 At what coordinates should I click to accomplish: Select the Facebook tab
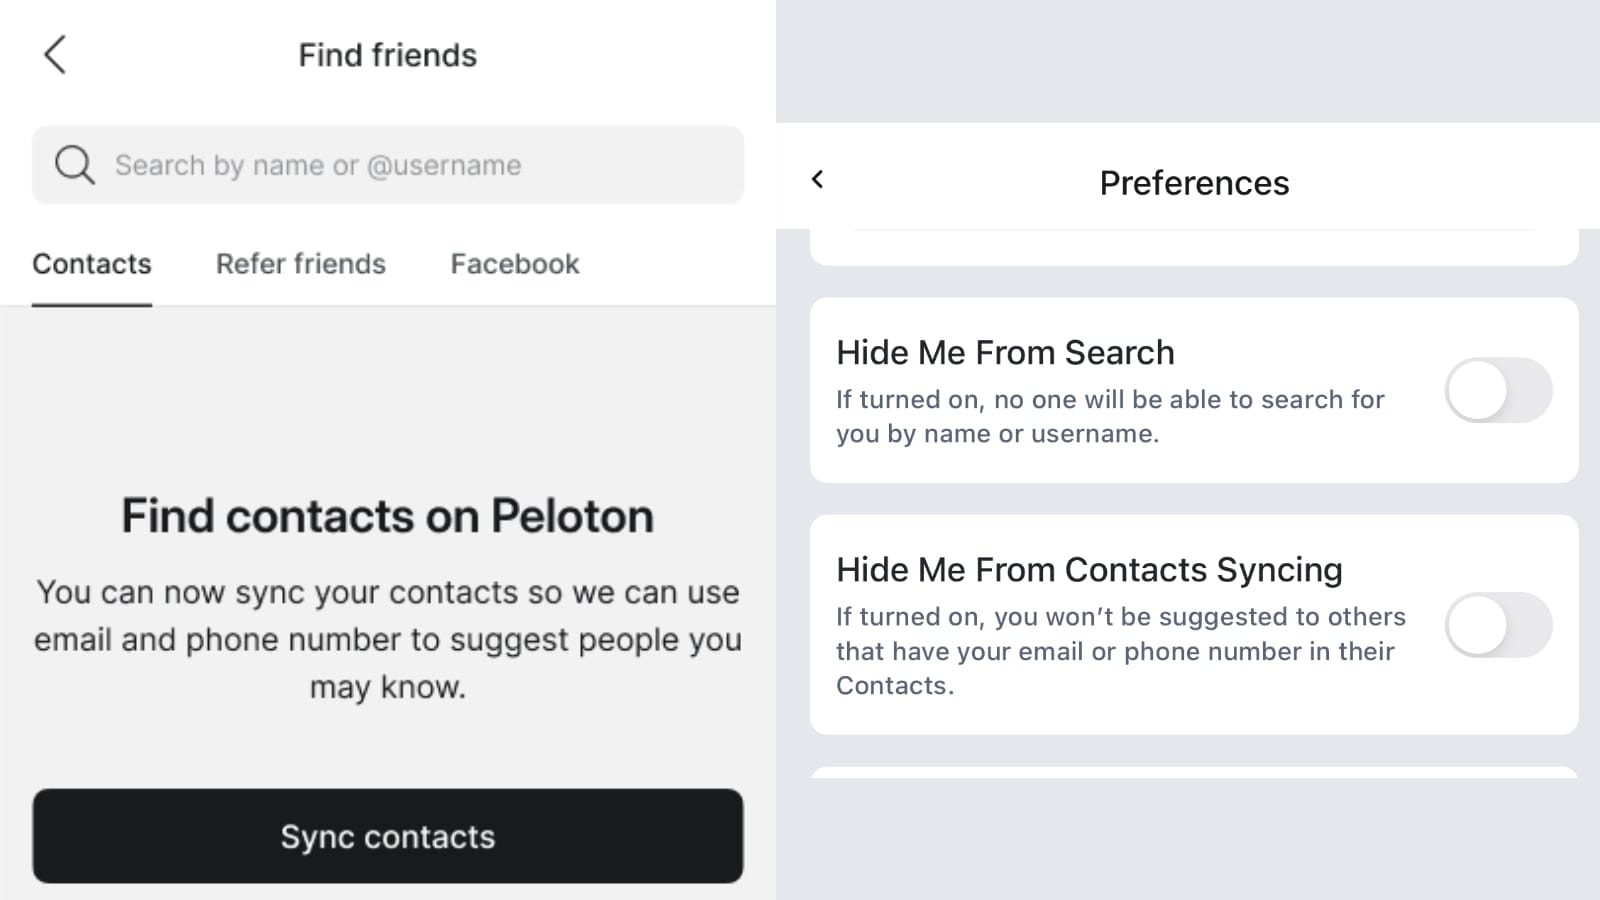point(514,264)
